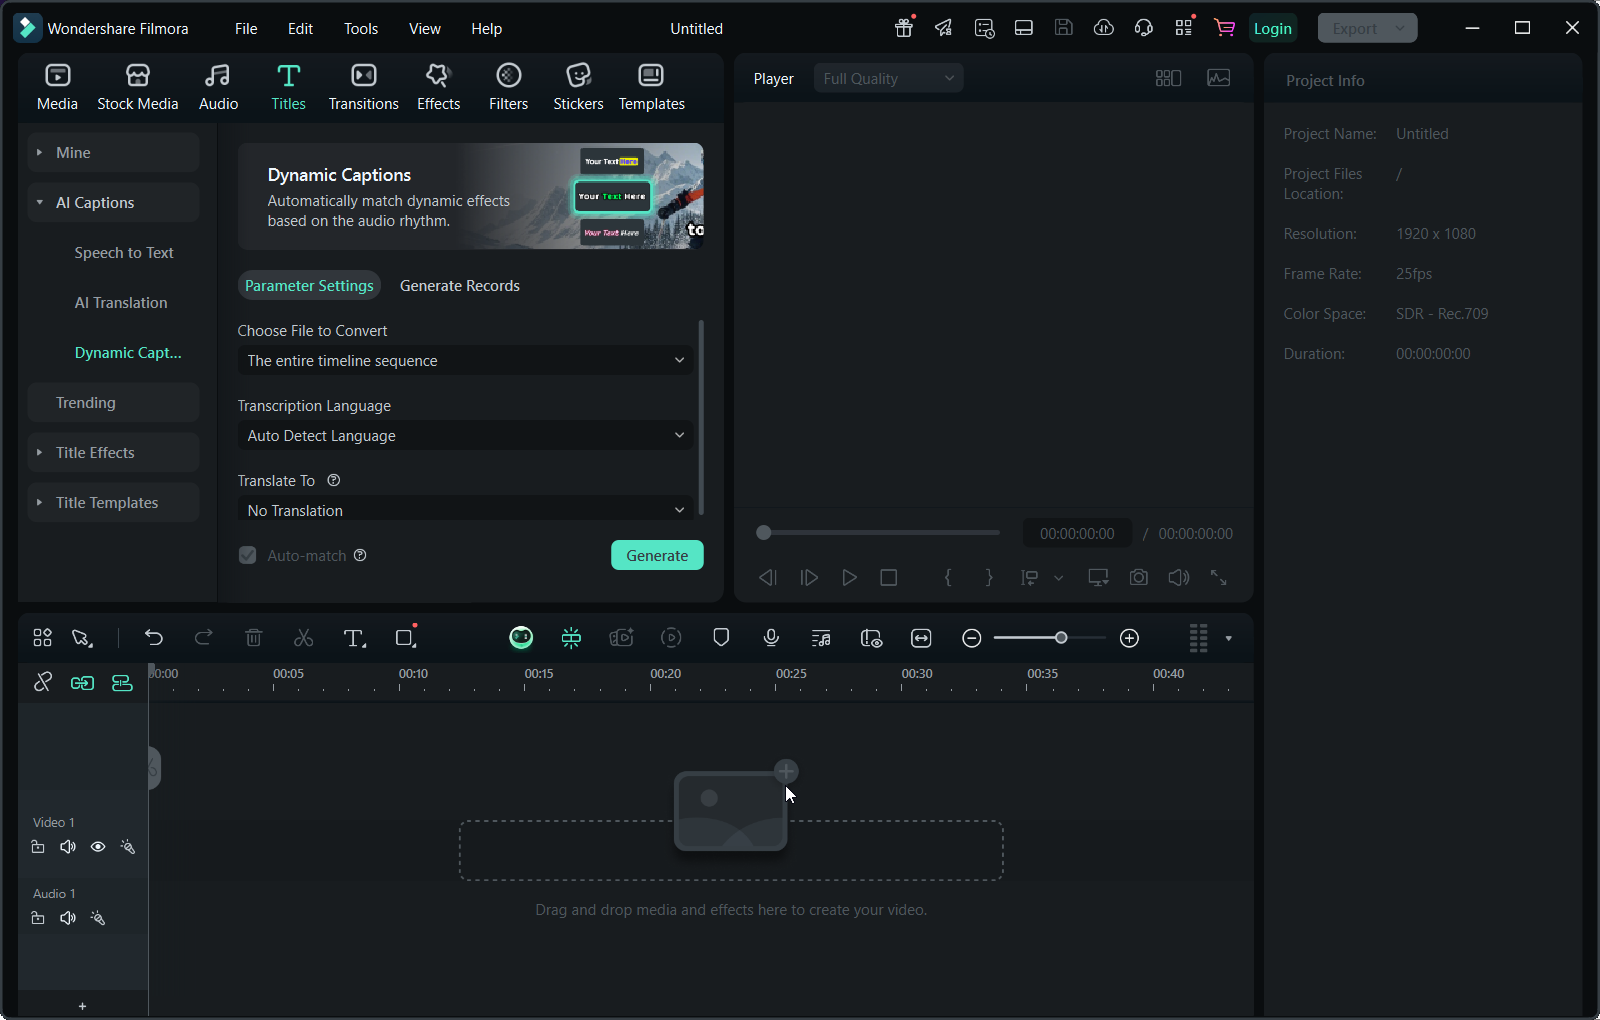Viewport: 1600px width, 1020px height.
Task: Open the Effects tab
Action: pyautogui.click(x=438, y=87)
